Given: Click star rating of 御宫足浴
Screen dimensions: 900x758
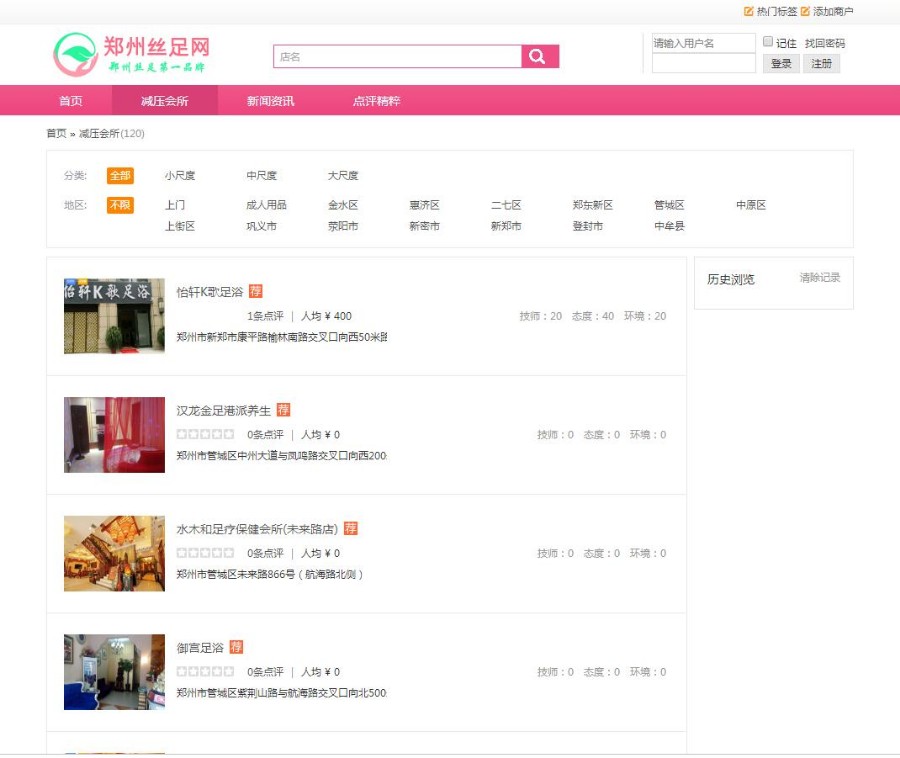Looking at the screenshot, I should 205,671.
